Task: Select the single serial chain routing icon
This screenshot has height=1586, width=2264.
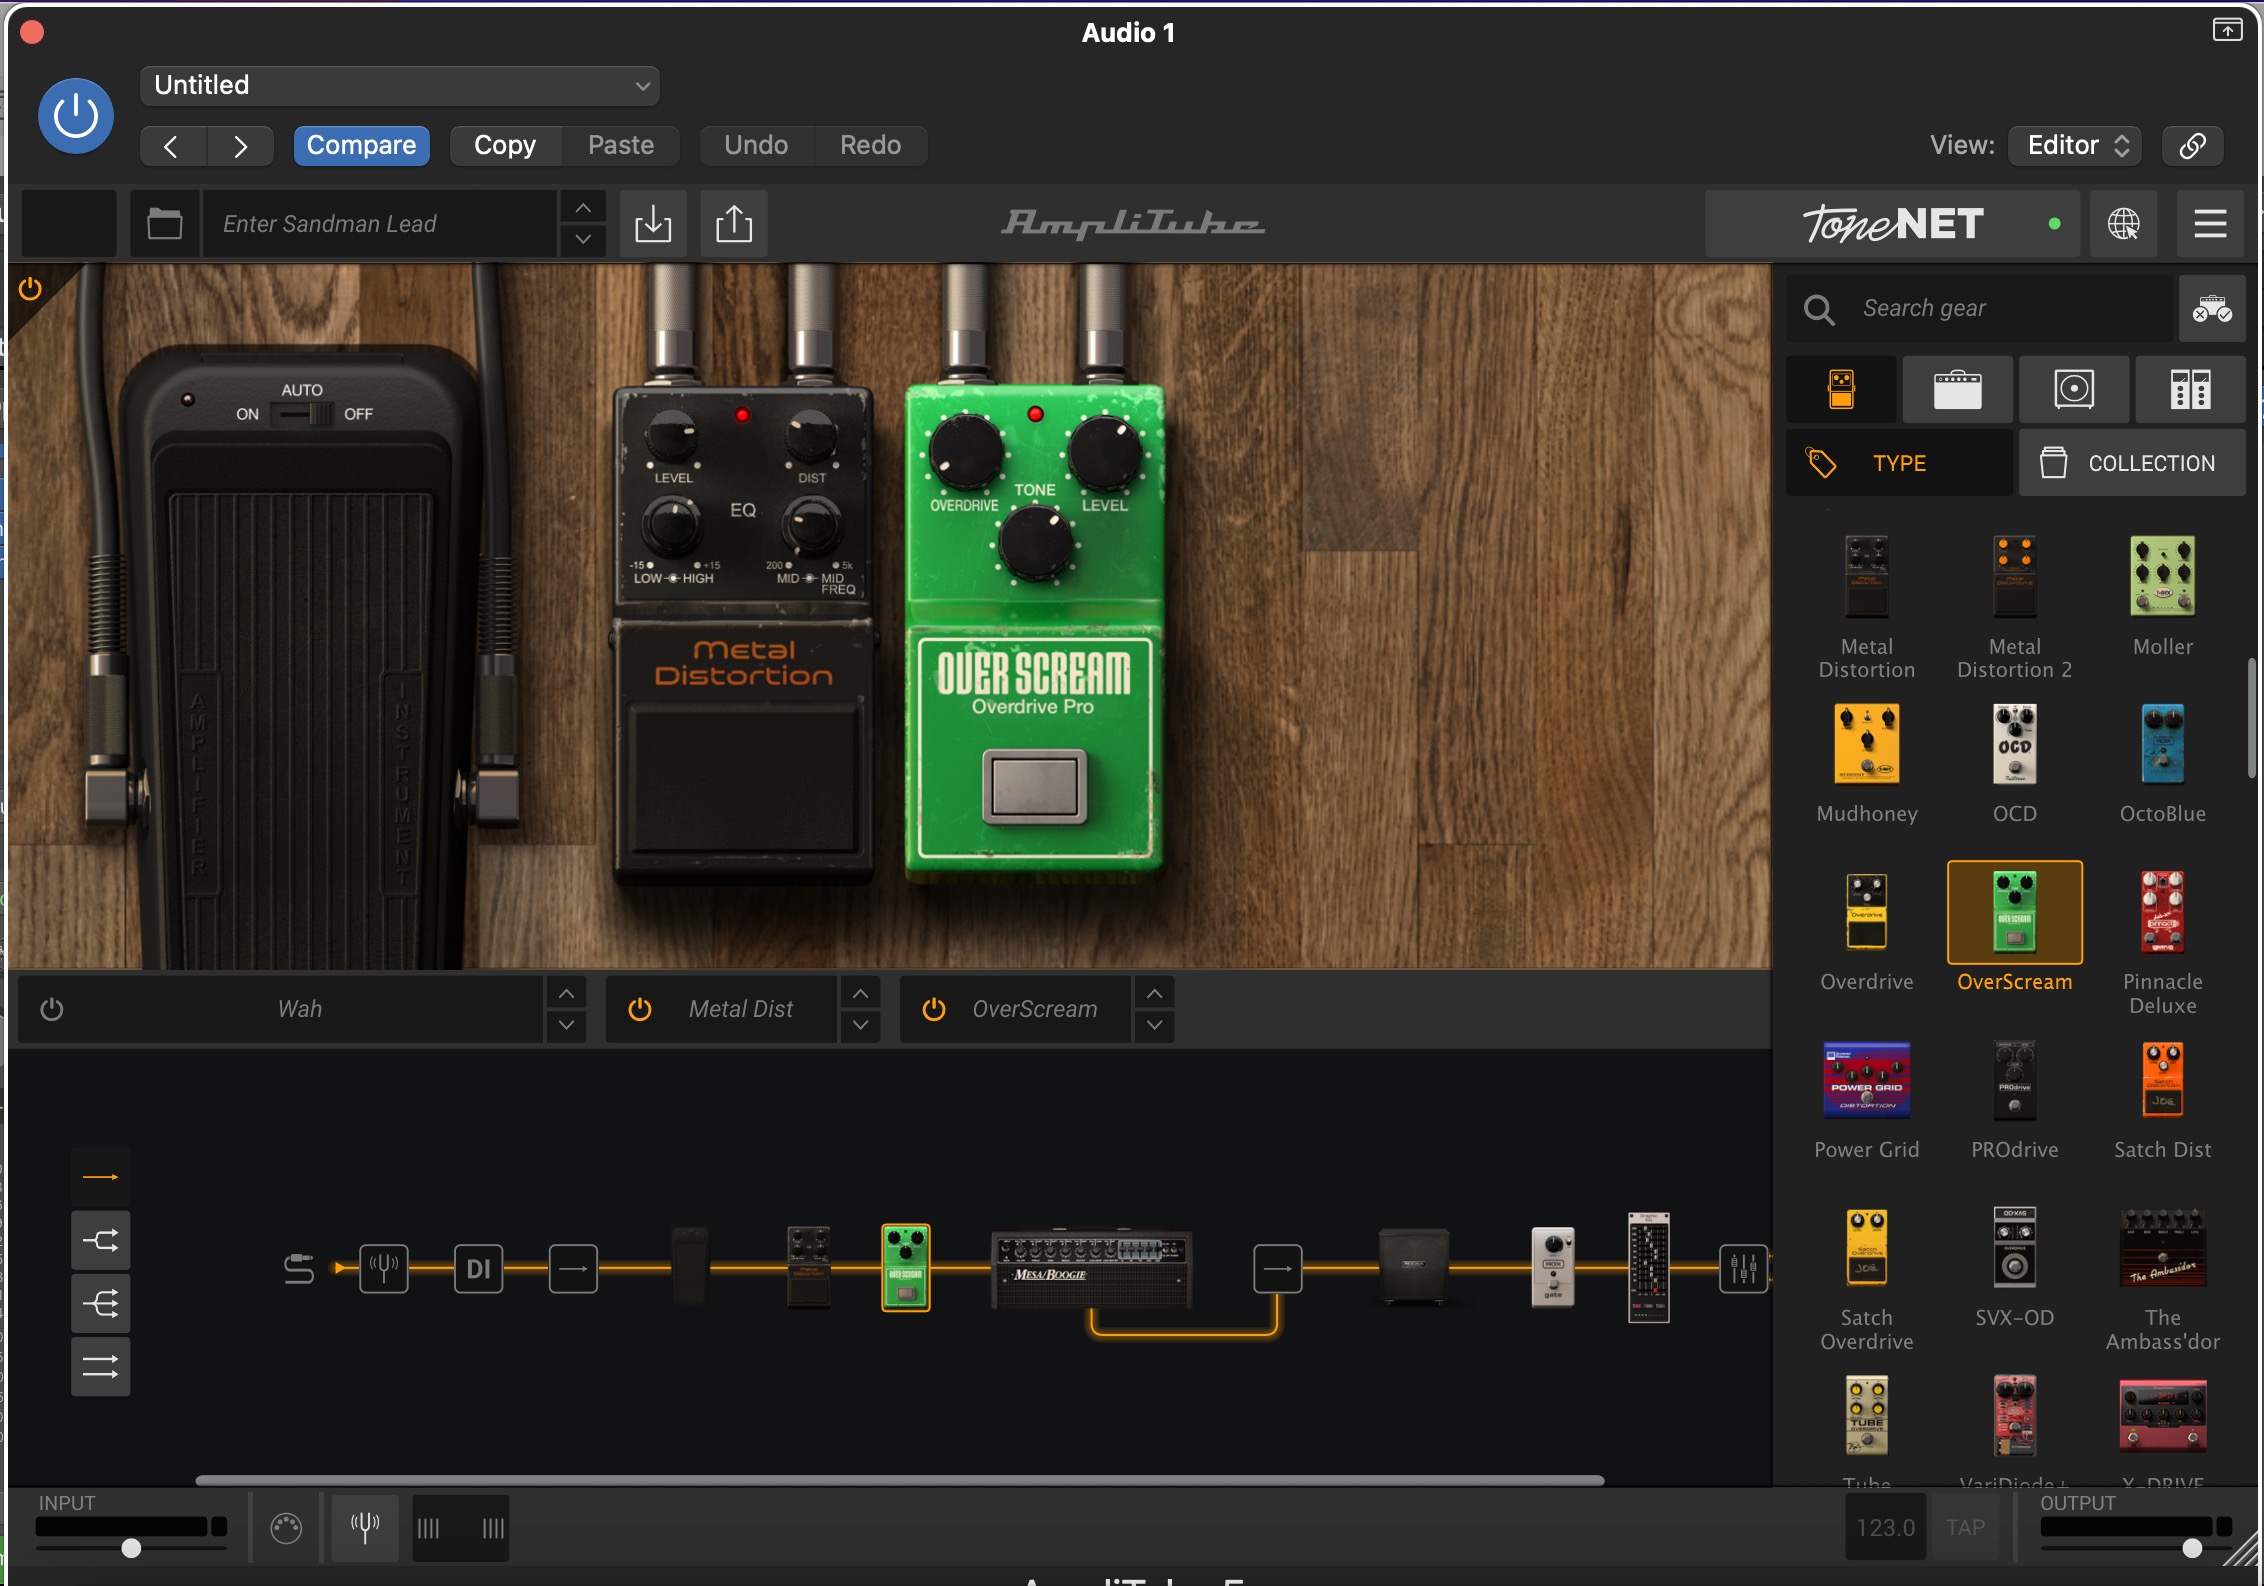Action: coord(100,1177)
